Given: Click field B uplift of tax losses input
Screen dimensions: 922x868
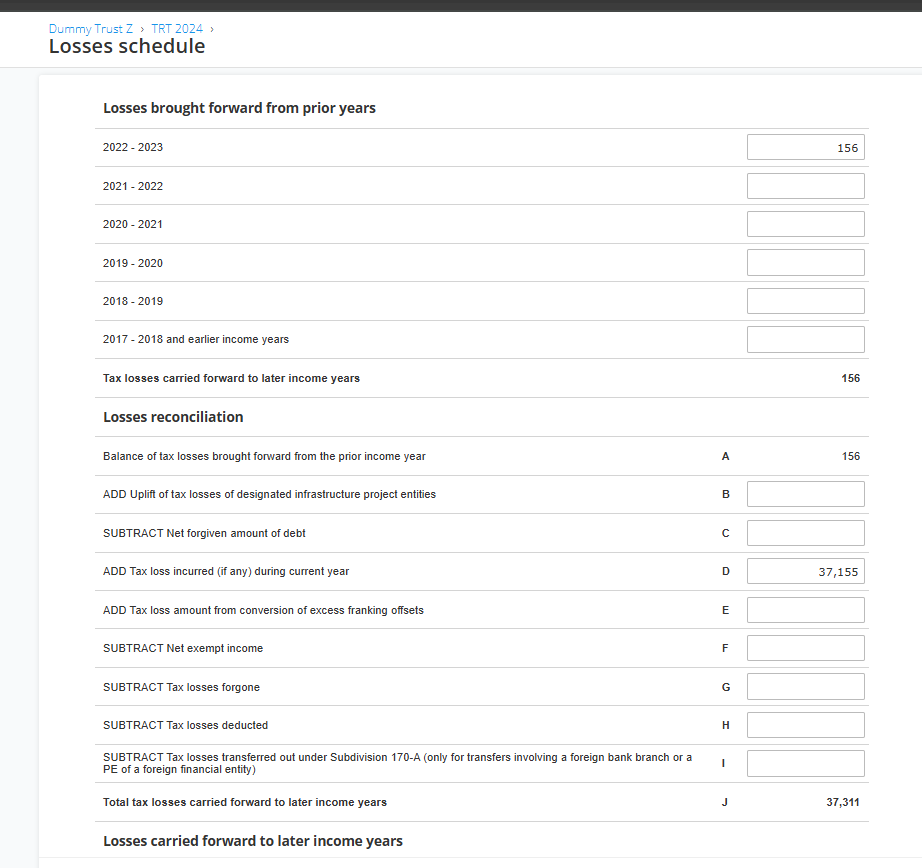Looking at the screenshot, I should pos(806,494).
